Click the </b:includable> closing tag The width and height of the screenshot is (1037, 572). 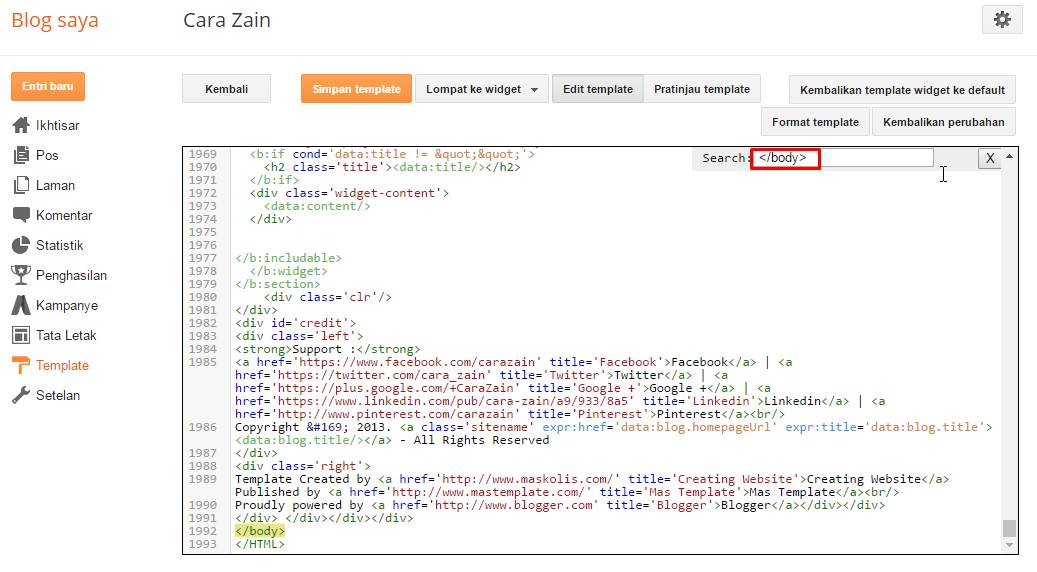tap(288, 258)
